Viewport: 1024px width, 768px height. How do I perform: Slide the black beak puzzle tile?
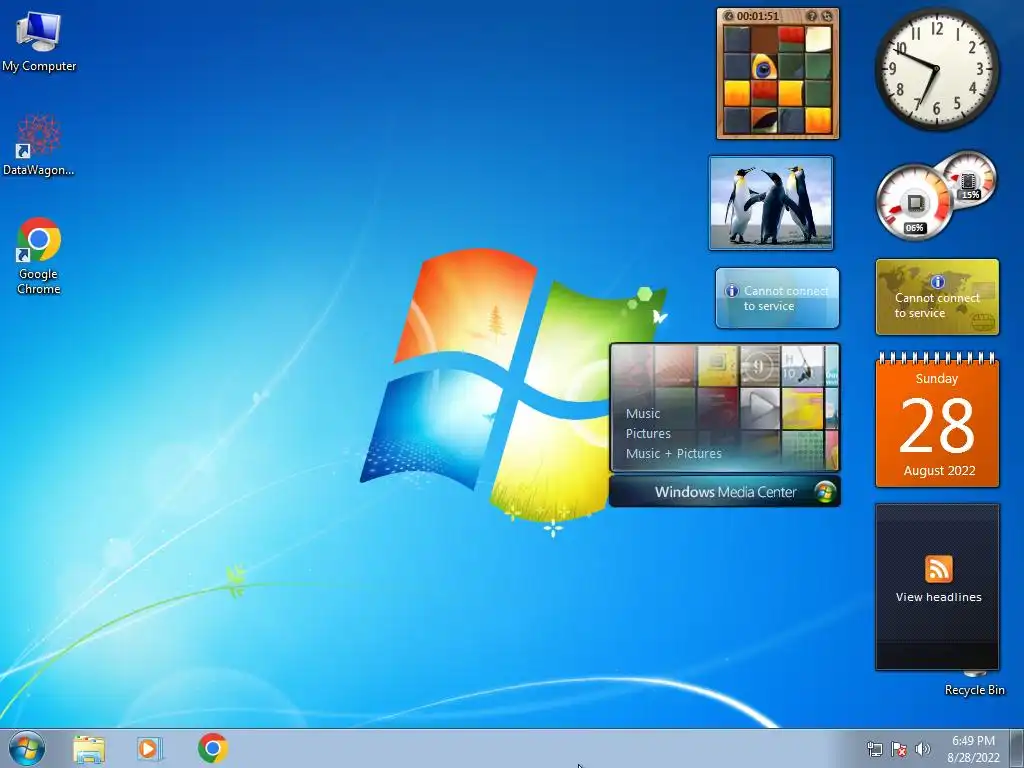pos(763,120)
